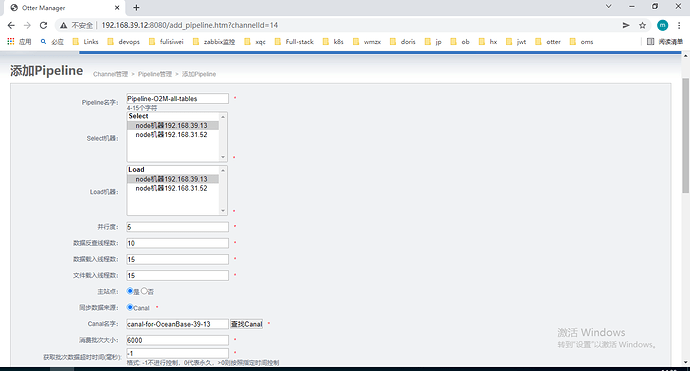The width and height of the screenshot is (690, 371).
Task: Open the not-secure site info warning icon
Action: point(64,26)
